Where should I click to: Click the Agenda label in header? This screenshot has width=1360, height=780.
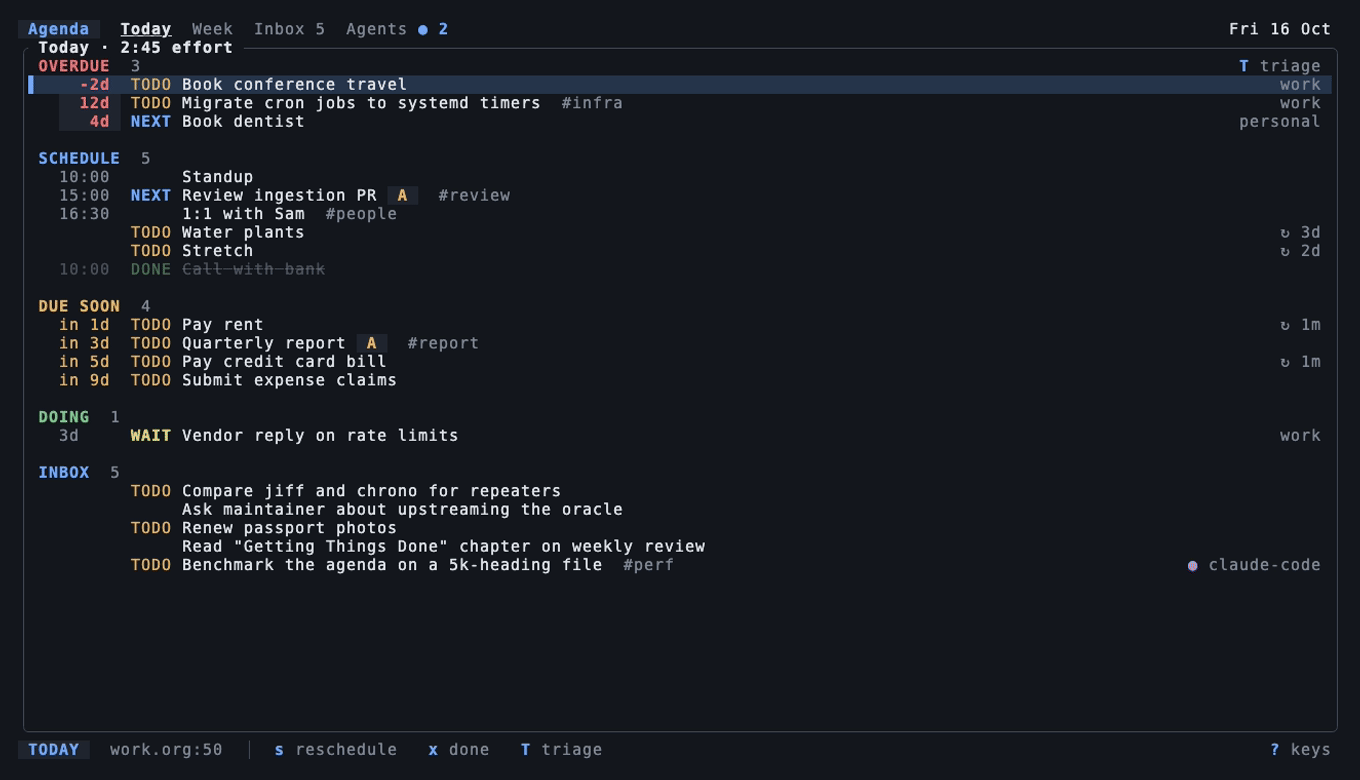(x=58, y=29)
